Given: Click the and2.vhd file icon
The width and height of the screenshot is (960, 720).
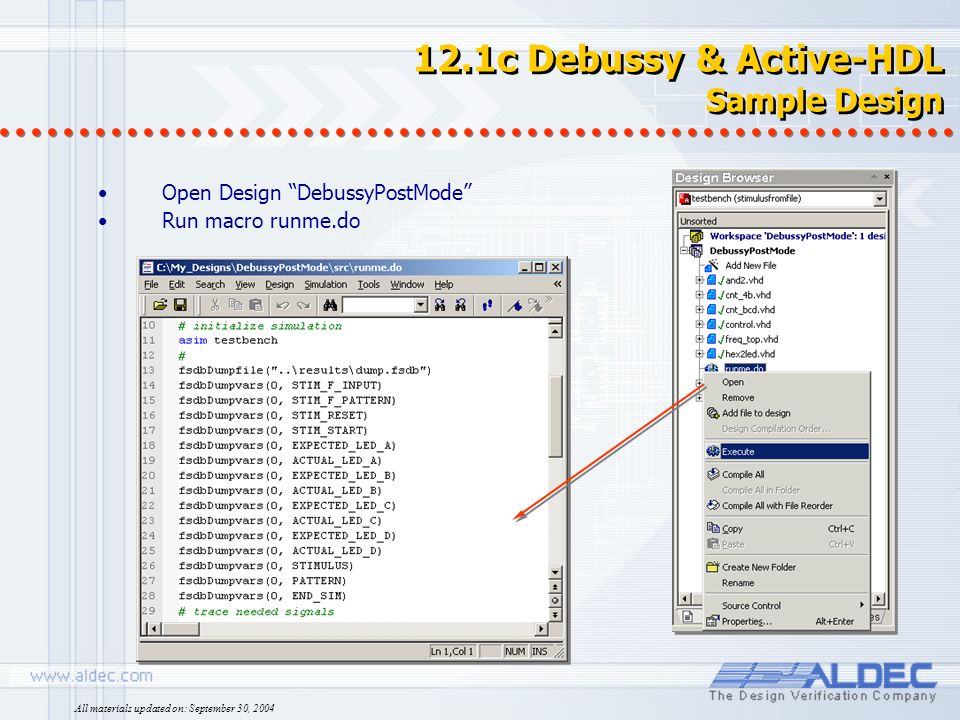Looking at the screenshot, I should (711, 280).
